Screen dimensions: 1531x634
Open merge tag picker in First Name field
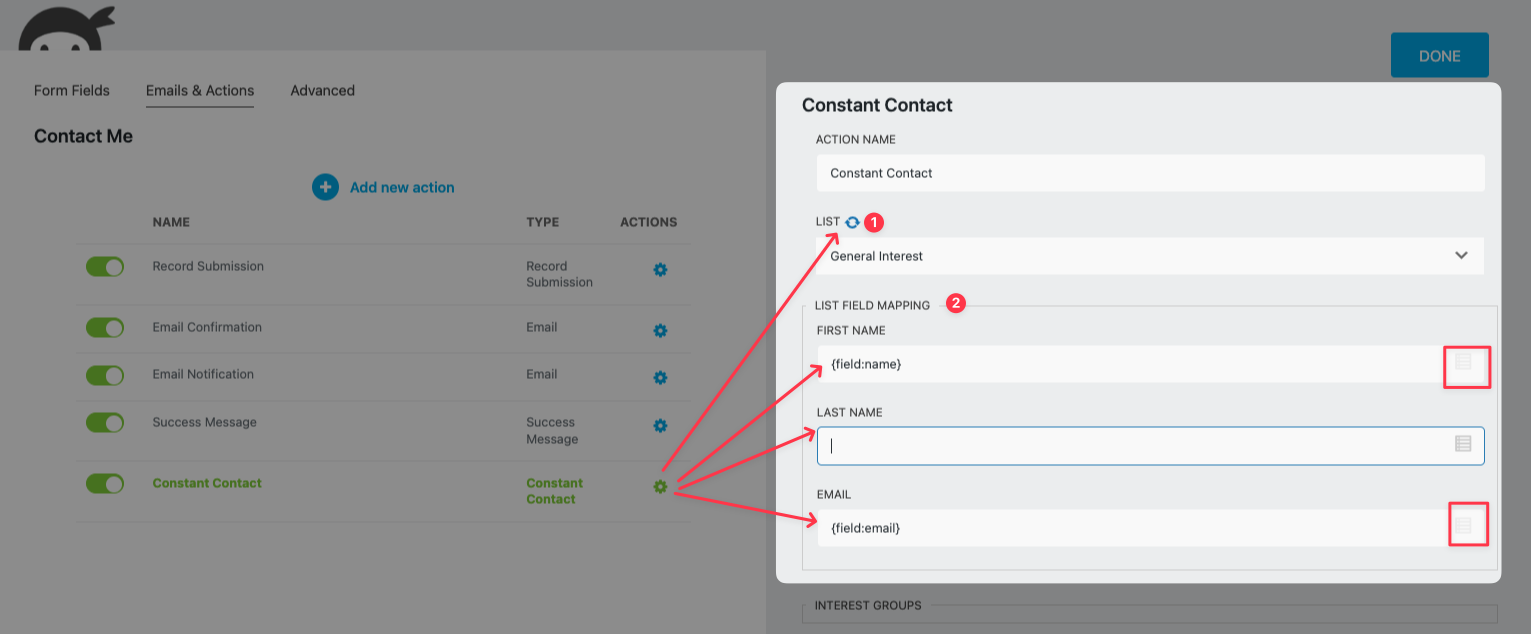point(1463,362)
